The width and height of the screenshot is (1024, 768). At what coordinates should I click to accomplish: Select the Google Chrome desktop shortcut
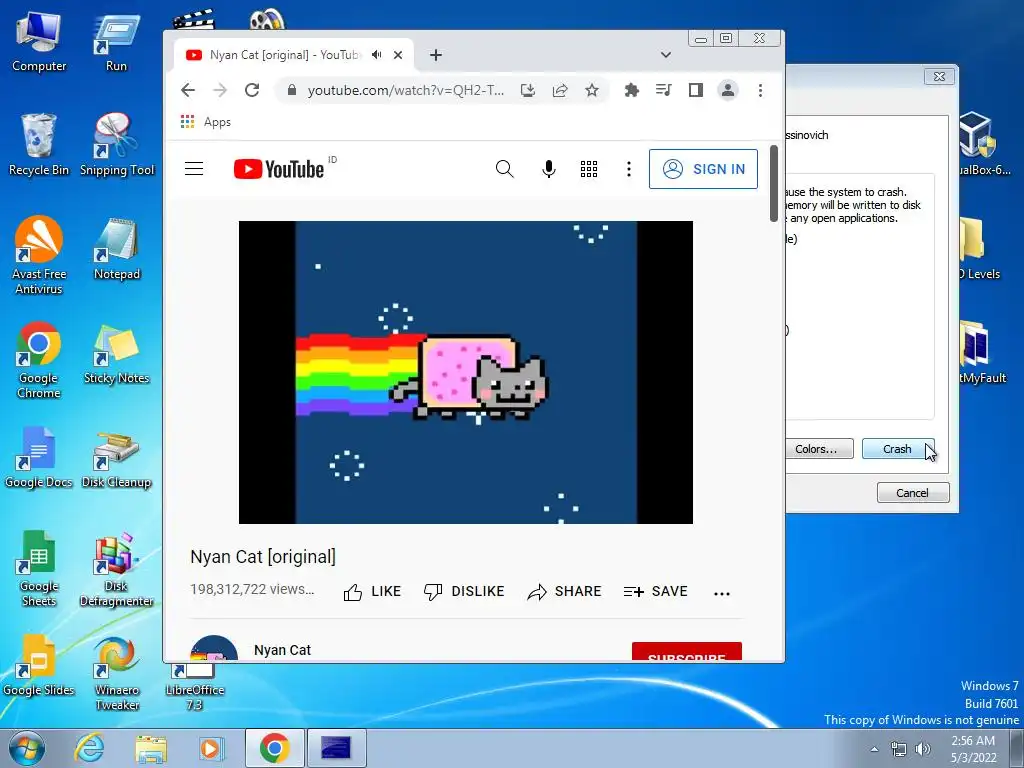39,359
